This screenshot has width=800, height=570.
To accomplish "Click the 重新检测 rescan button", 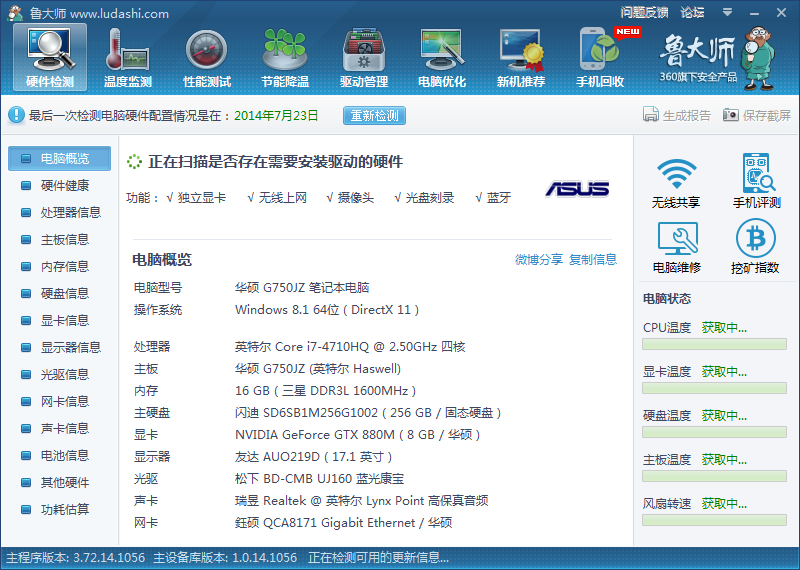I will click(374, 115).
